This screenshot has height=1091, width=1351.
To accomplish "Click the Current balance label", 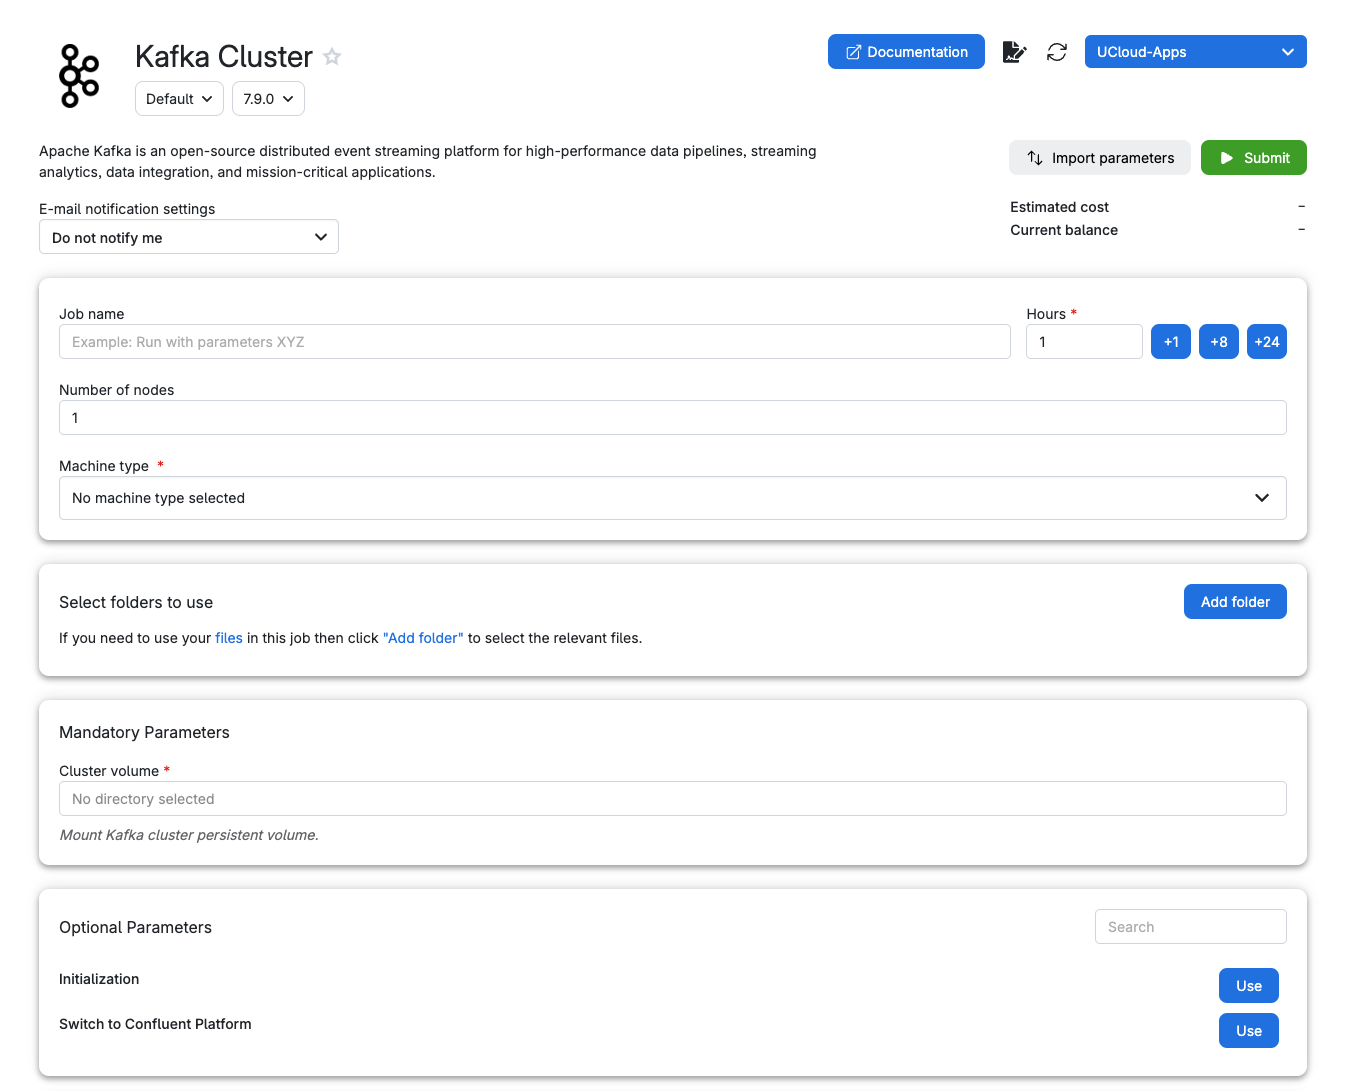I will pos(1064,230).
